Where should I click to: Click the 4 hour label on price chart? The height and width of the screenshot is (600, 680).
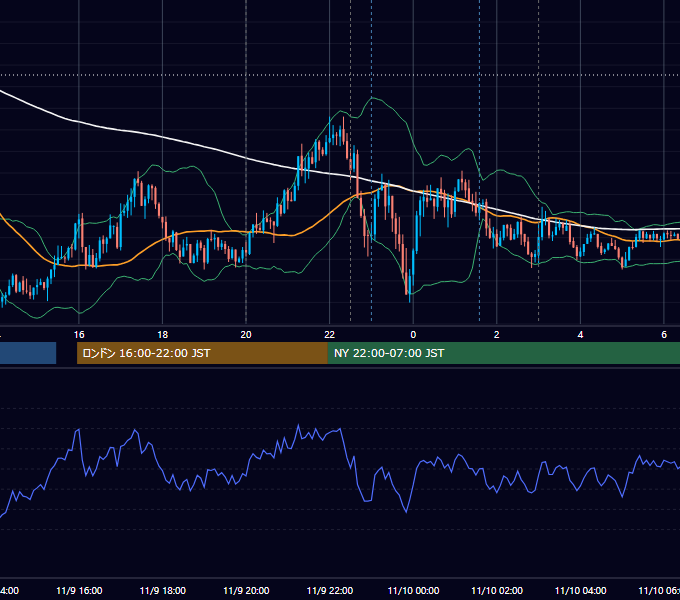point(580,335)
